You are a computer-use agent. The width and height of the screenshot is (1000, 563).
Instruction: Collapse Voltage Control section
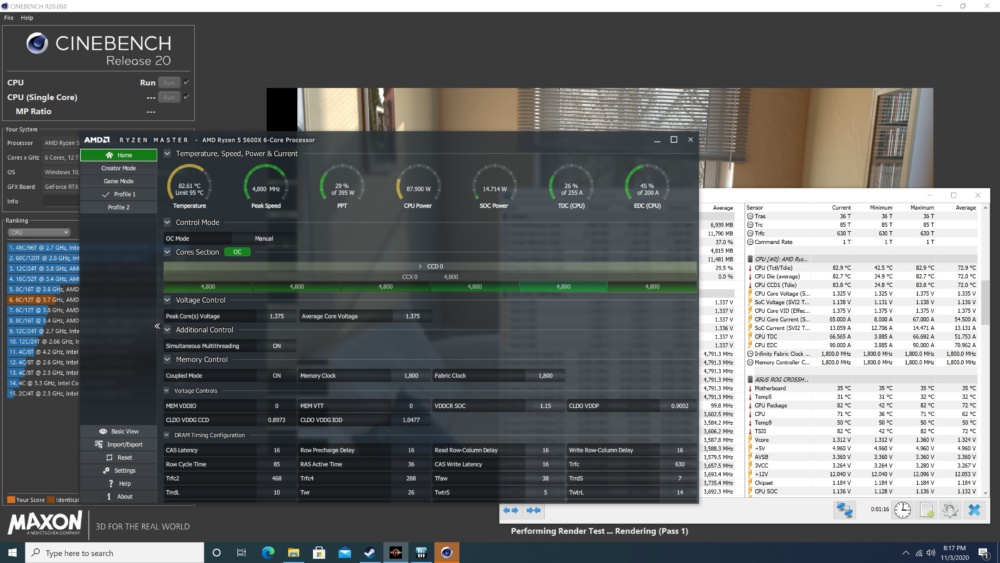pyautogui.click(x=167, y=300)
